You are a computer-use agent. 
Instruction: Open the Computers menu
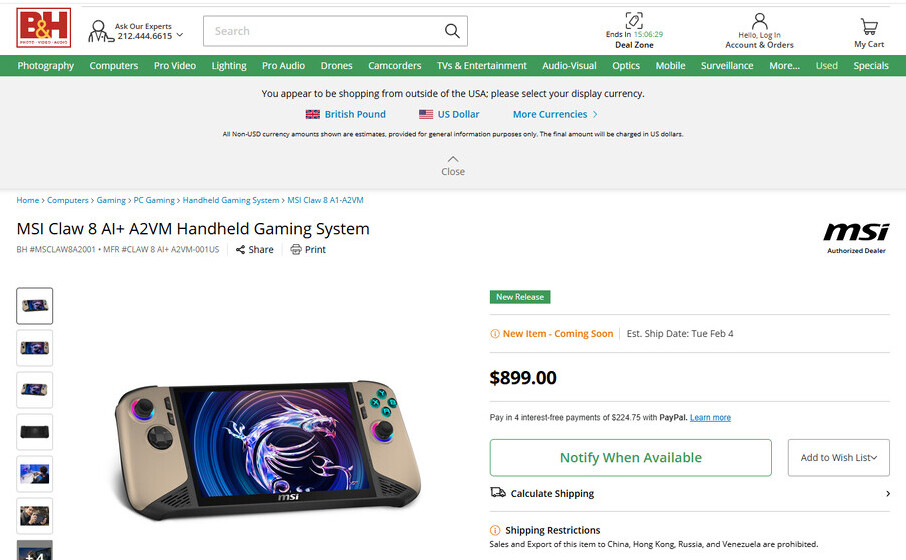(114, 66)
